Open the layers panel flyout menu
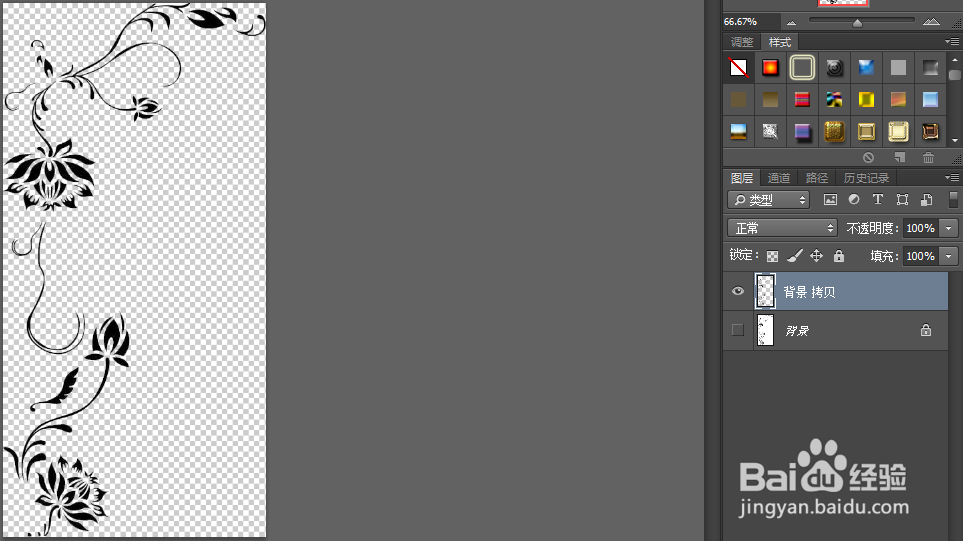The width and height of the screenshot is (963, 541). click(x=952, y=178)
